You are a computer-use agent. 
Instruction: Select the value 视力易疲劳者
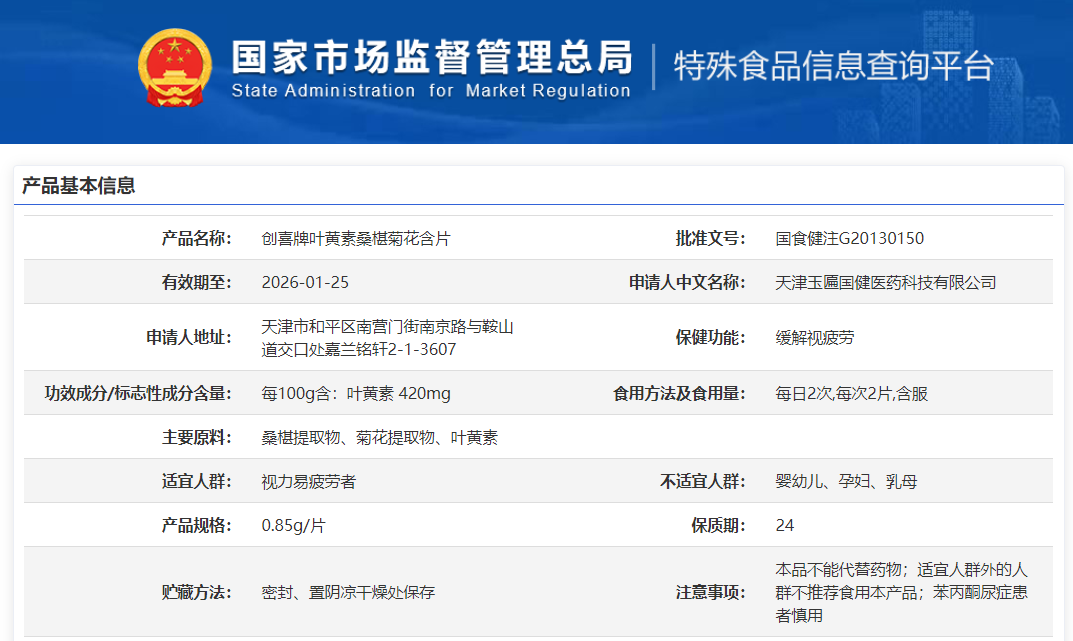(309, 482)
